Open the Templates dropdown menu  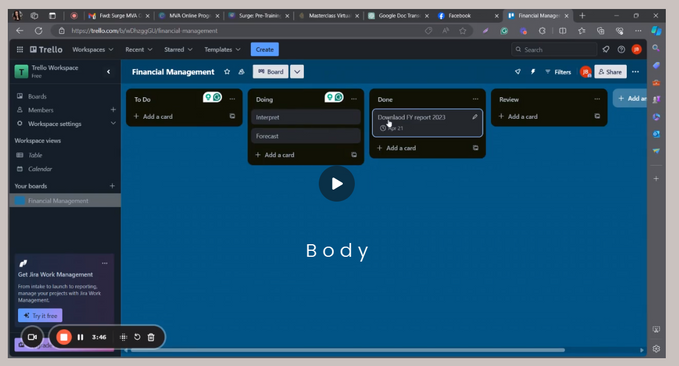(x=222, y=49)
